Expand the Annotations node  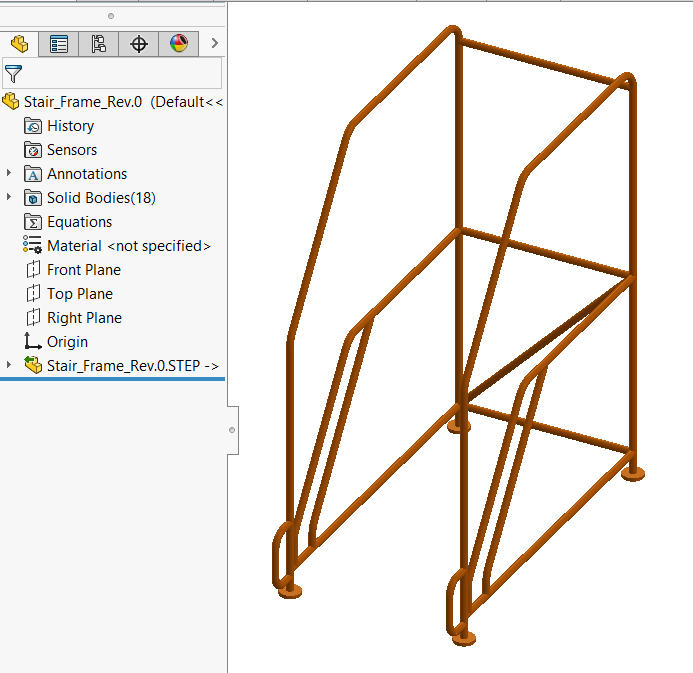[x=9, y=173]
